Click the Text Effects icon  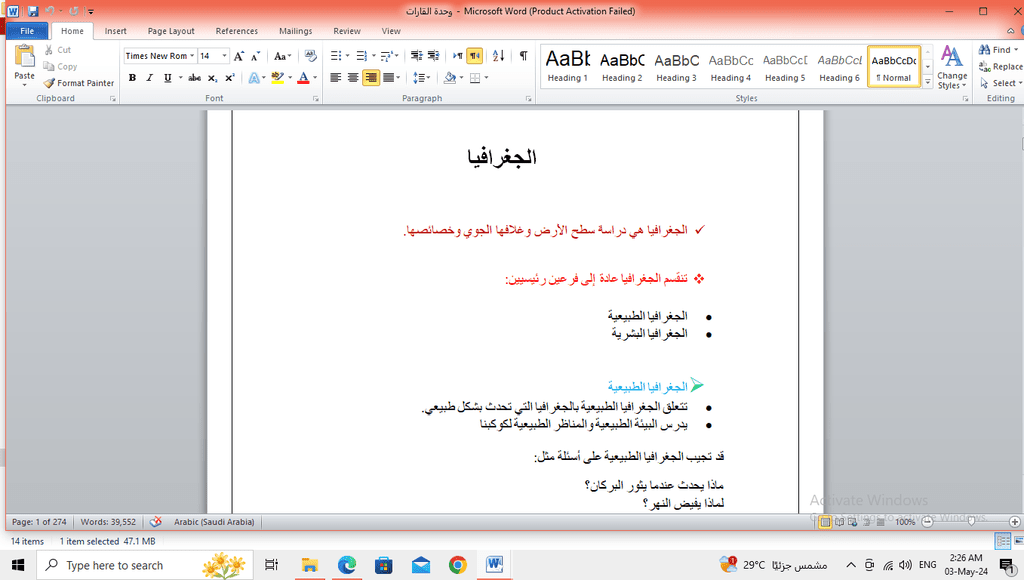click(x=253, y=78)
